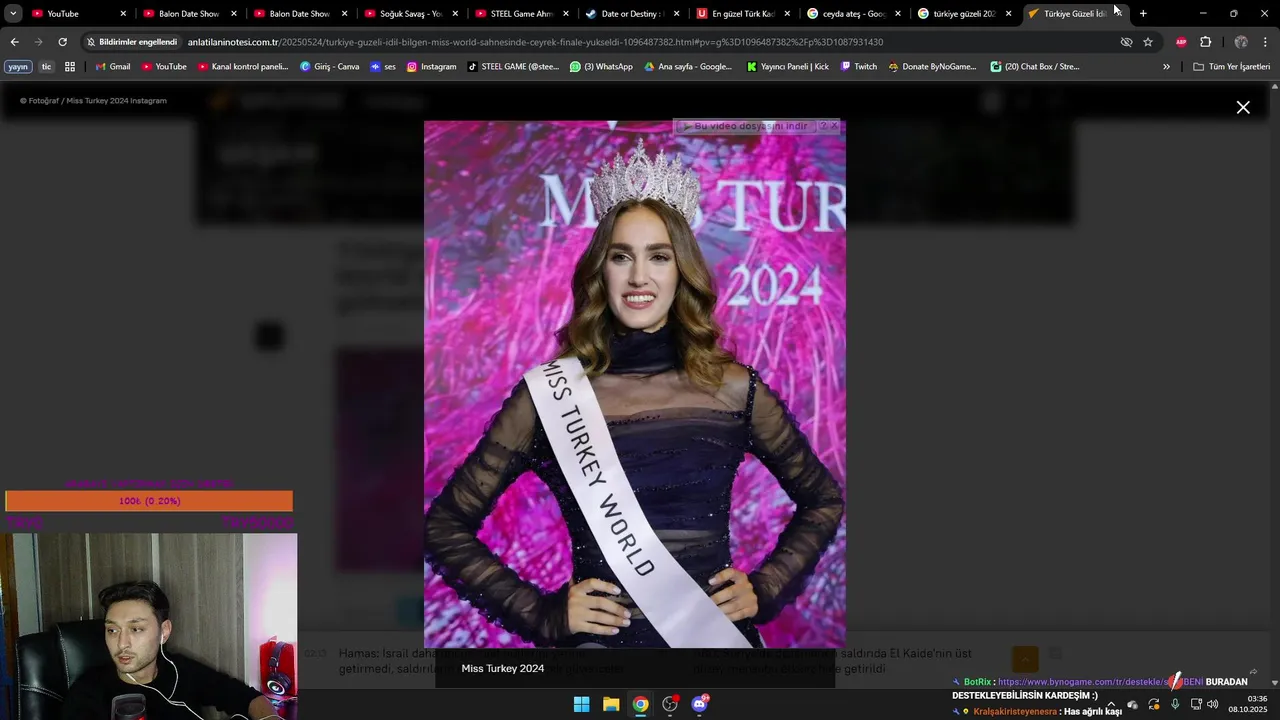The width and height of the screenshot is (1280, 720).
Task: Open the yayın bookmark folder
Action: 18,67
